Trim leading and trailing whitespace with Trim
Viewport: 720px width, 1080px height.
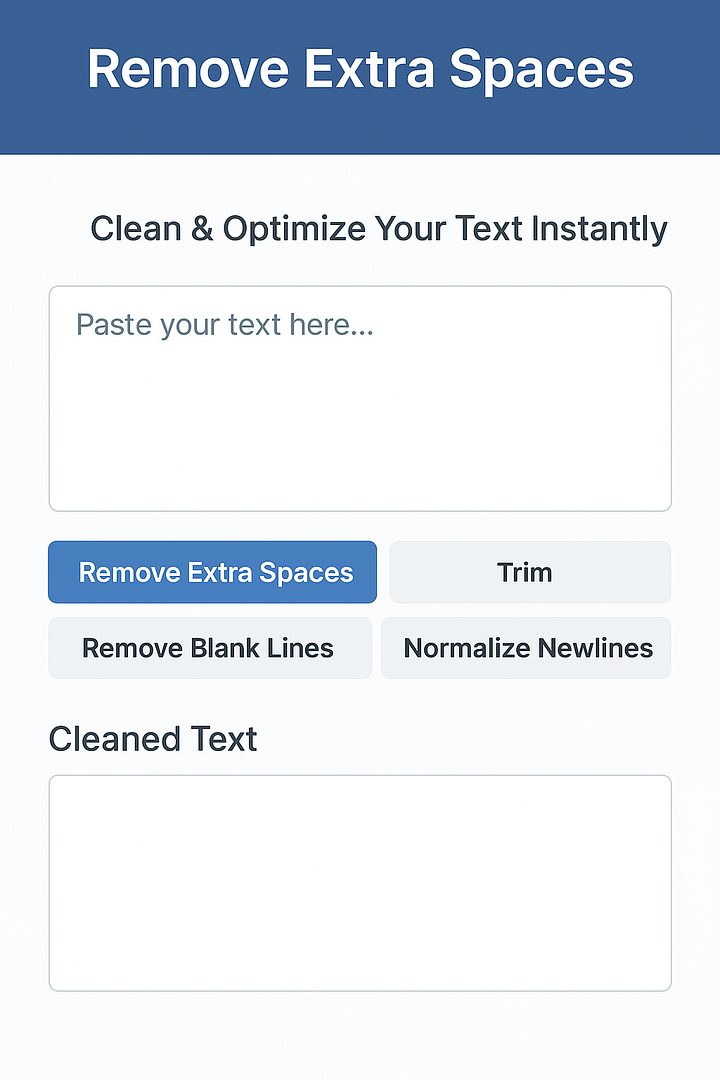(x=530, y=572)
